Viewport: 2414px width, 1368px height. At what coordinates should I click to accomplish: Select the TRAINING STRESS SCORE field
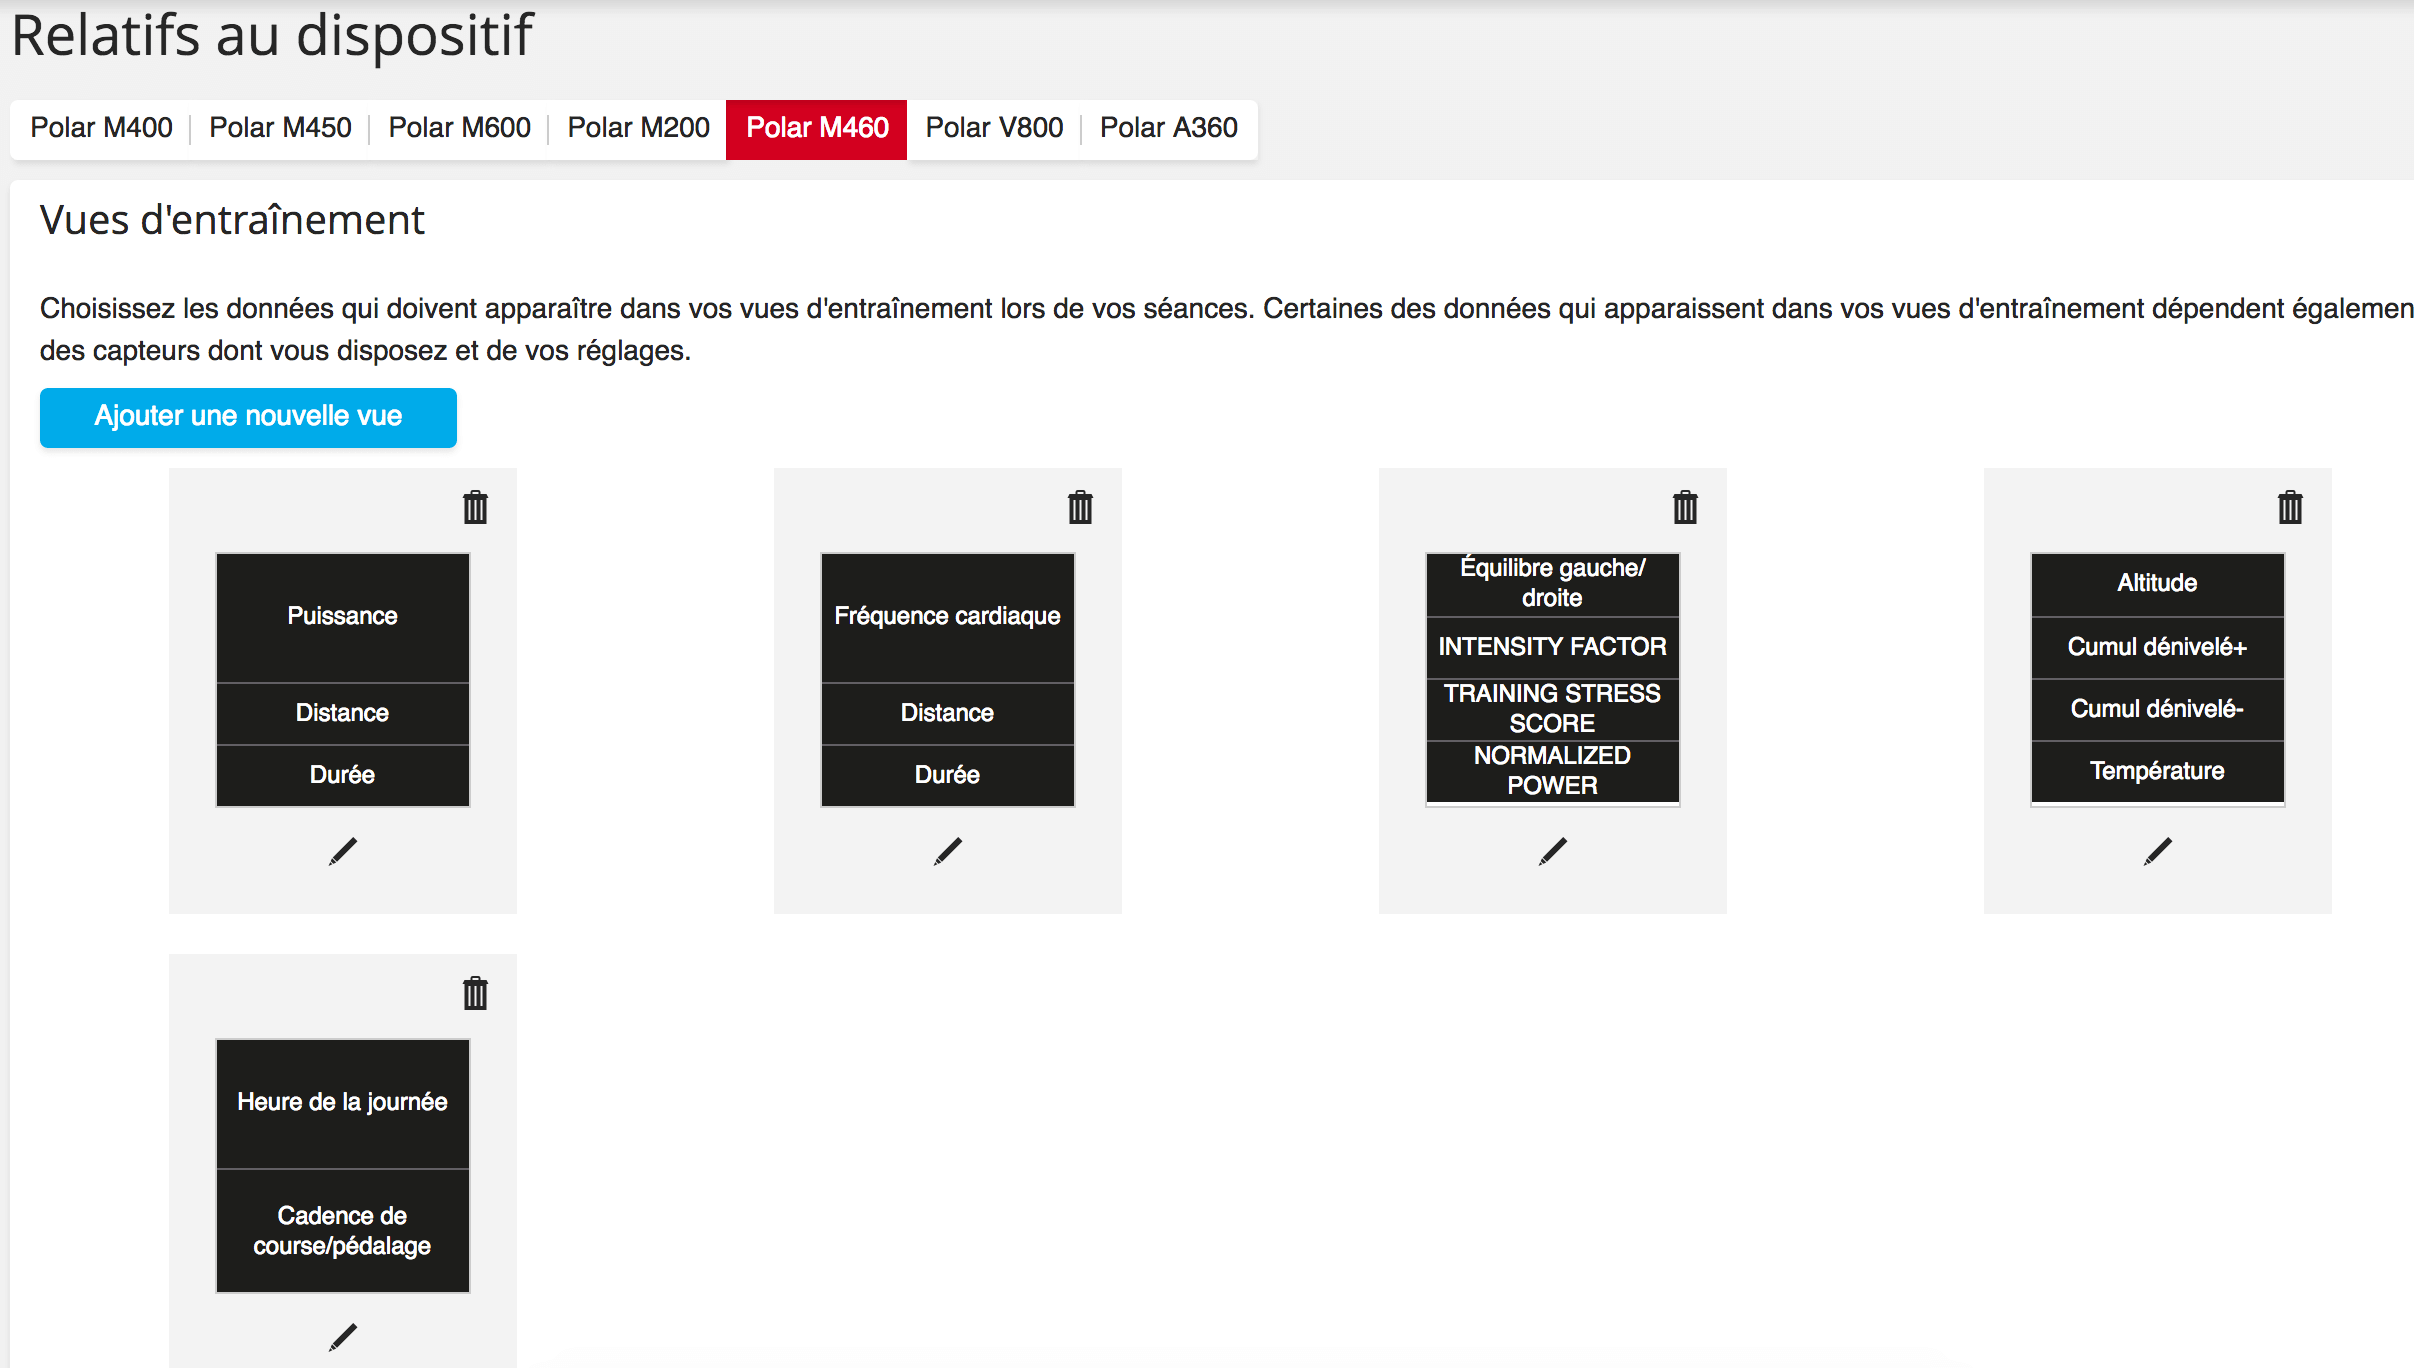tap(1553, 709)
